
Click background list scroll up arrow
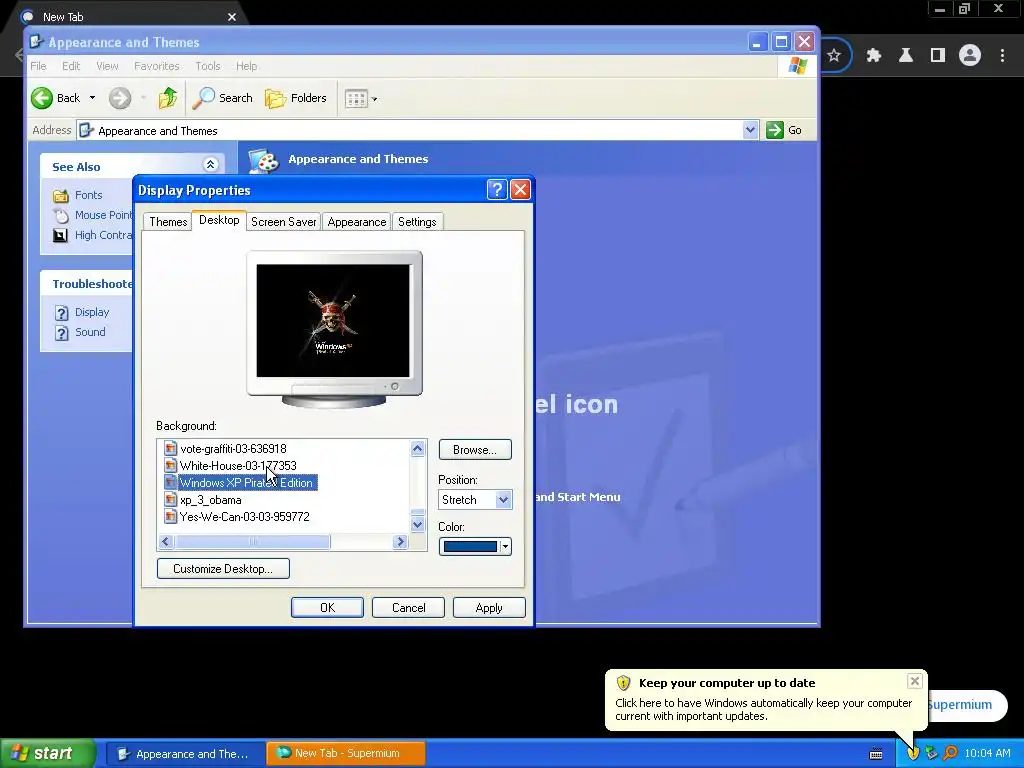click(417, 448)
